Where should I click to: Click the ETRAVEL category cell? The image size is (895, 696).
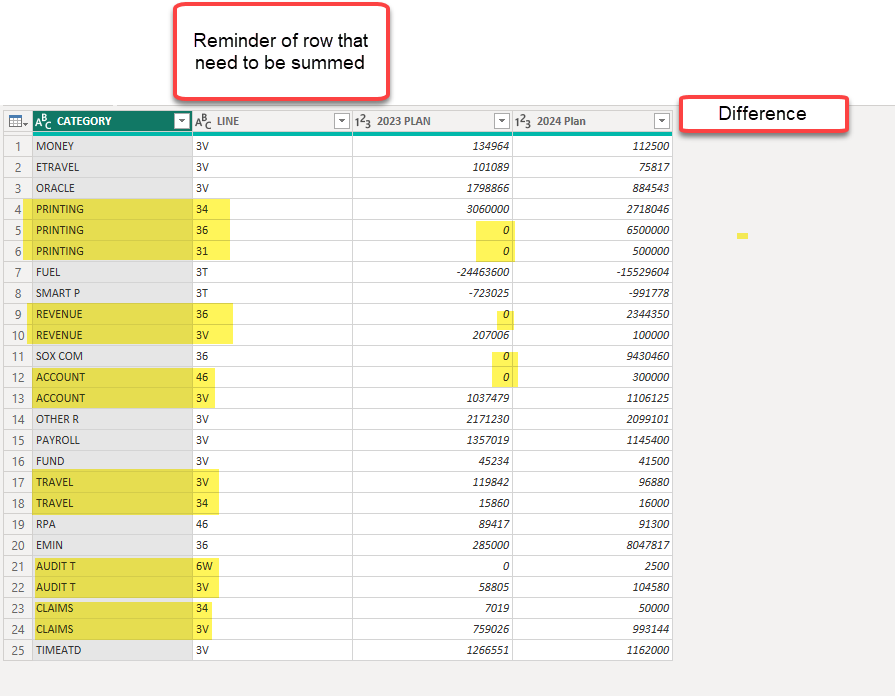click(x=112, y=167)
